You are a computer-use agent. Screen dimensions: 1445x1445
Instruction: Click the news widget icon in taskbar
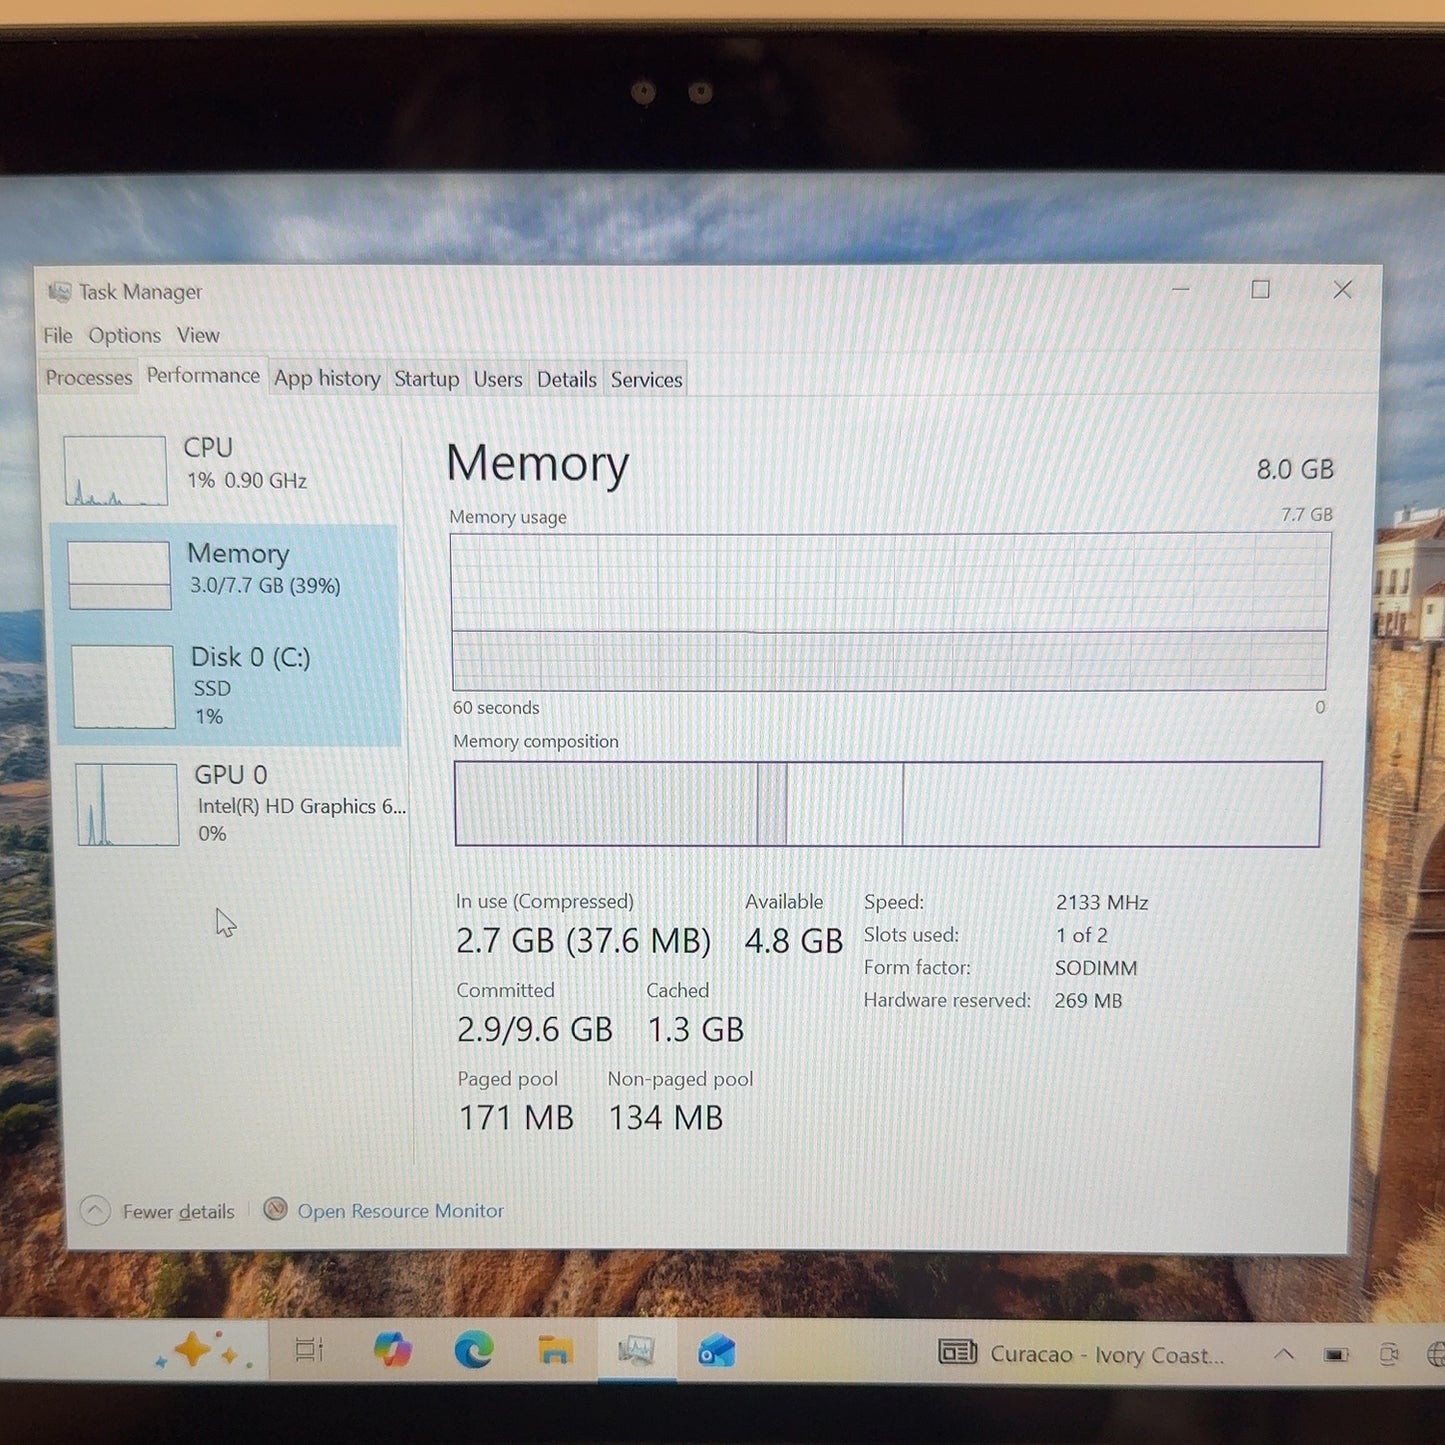(x=957, y=1353)
